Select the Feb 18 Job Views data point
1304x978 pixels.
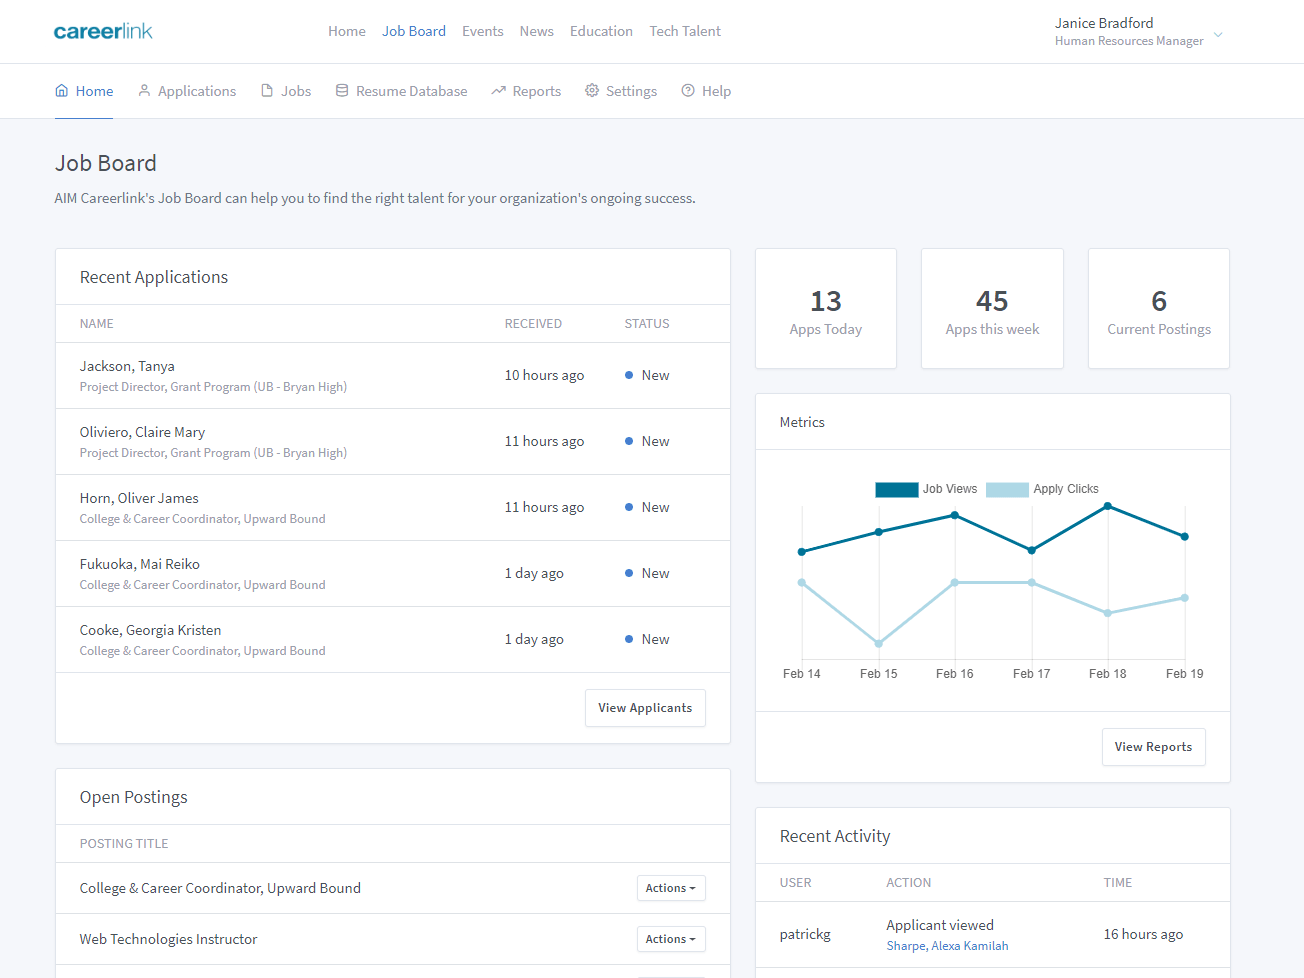[1108, 507]
